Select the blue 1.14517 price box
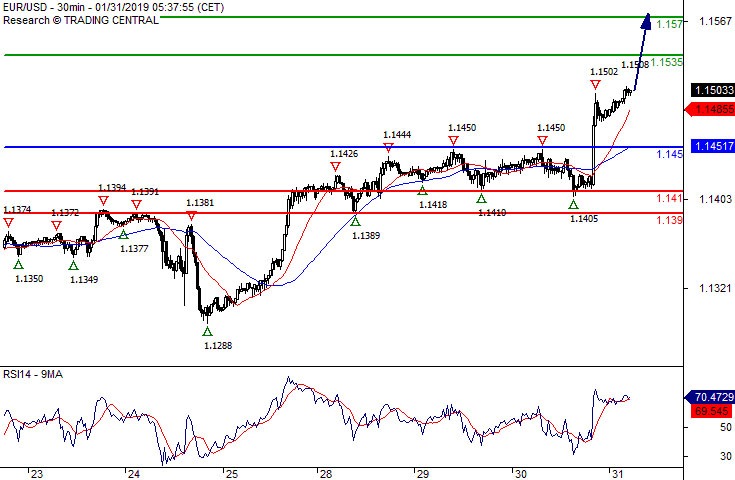Viewport: 735px width, 480px height. tap(713, 146)
